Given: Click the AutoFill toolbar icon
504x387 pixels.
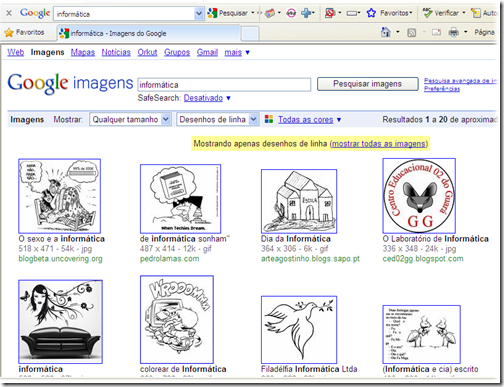Looking at the screenshot, I should coord(476,13).
